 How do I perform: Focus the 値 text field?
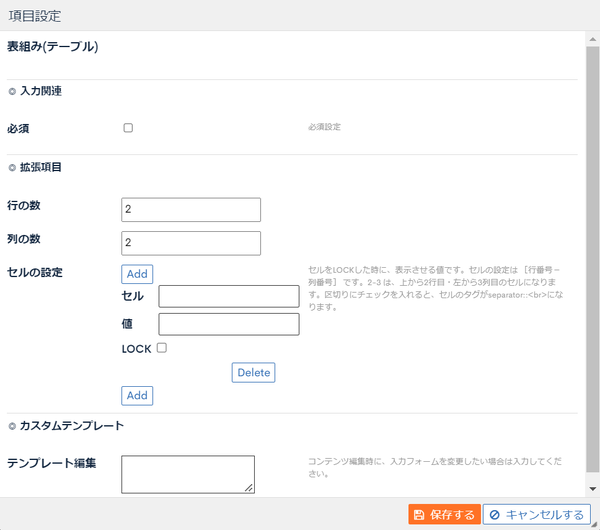tap(229, 325)
